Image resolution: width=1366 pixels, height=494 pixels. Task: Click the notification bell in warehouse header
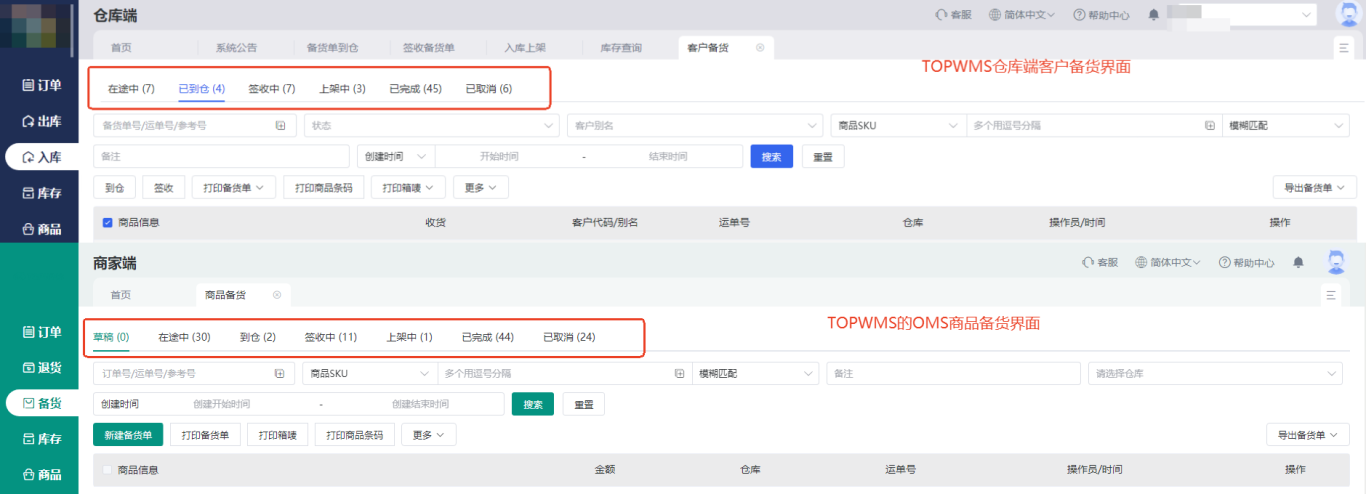point(1153,15)
